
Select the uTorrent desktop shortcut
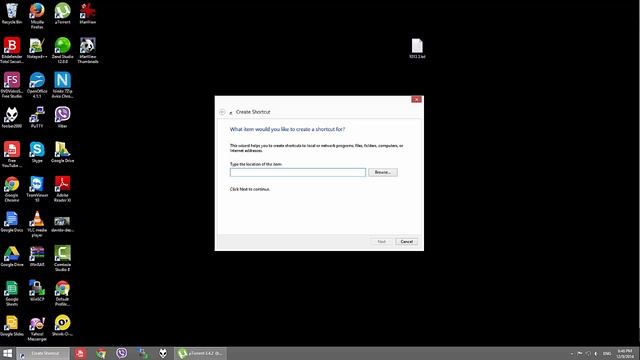62,13
